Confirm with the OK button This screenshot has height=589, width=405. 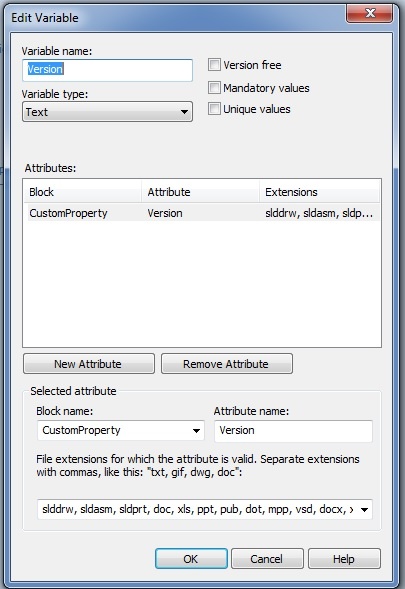(x=191, y=559)
